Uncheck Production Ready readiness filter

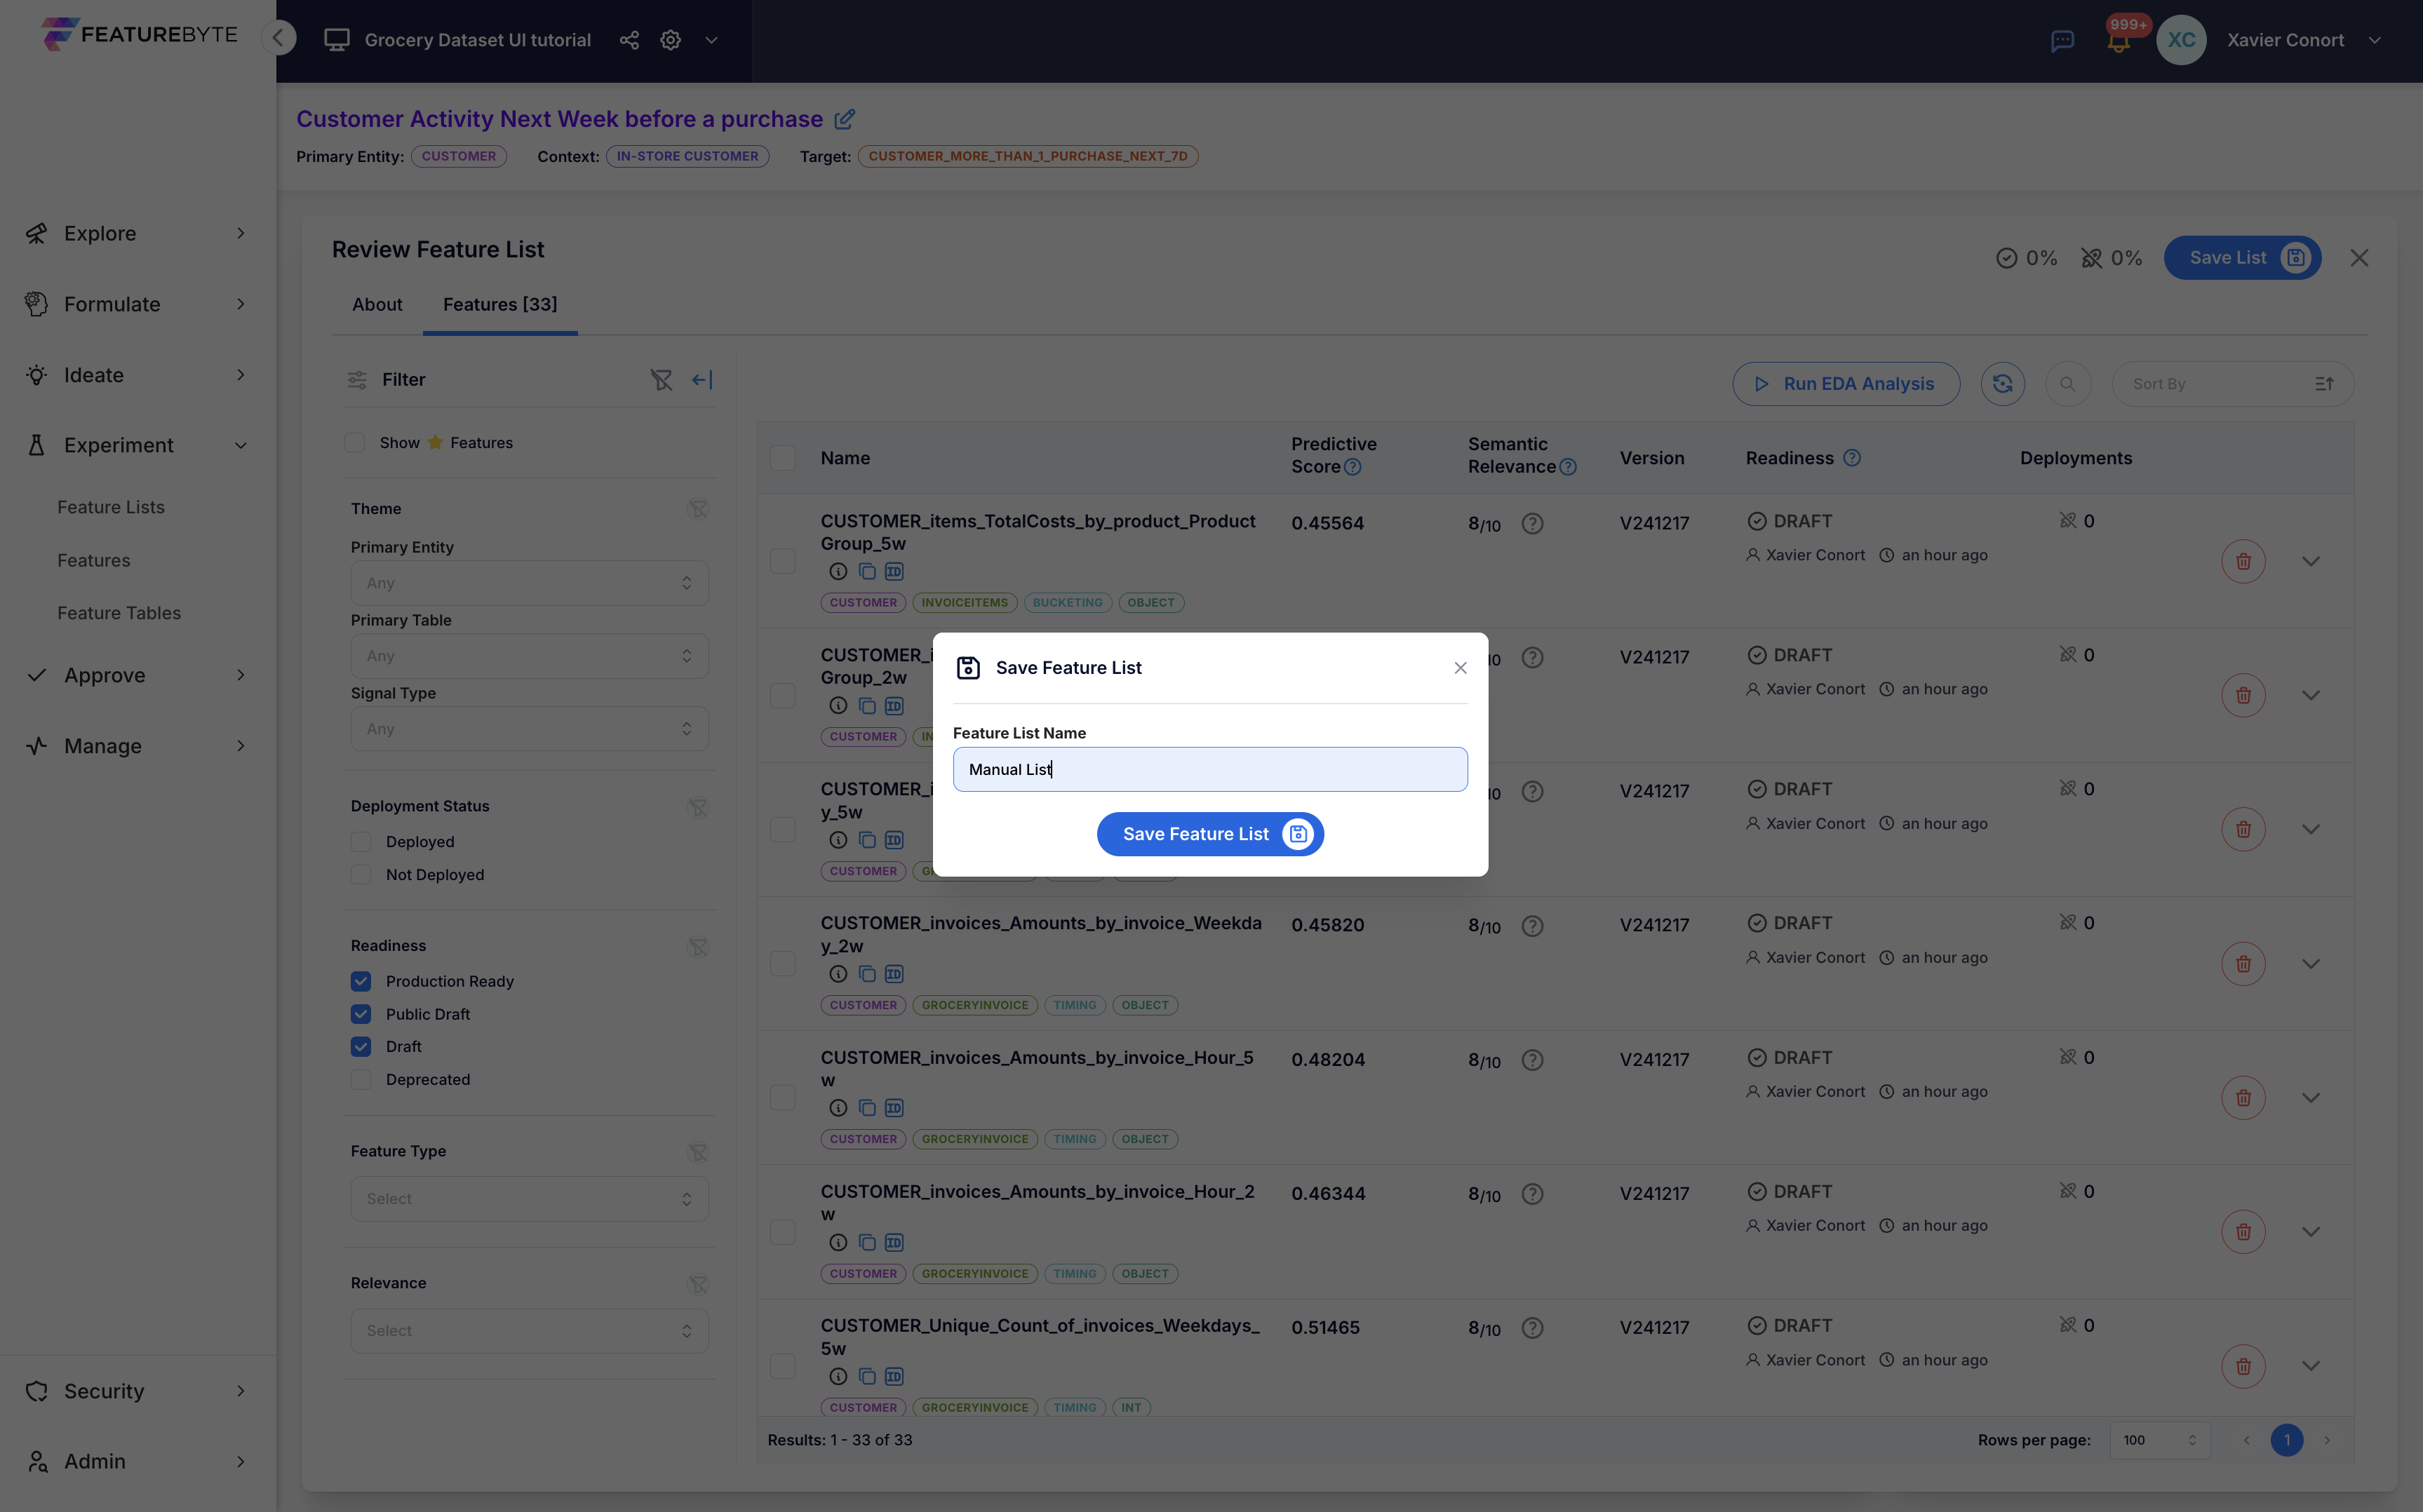[x=361, y=982]
